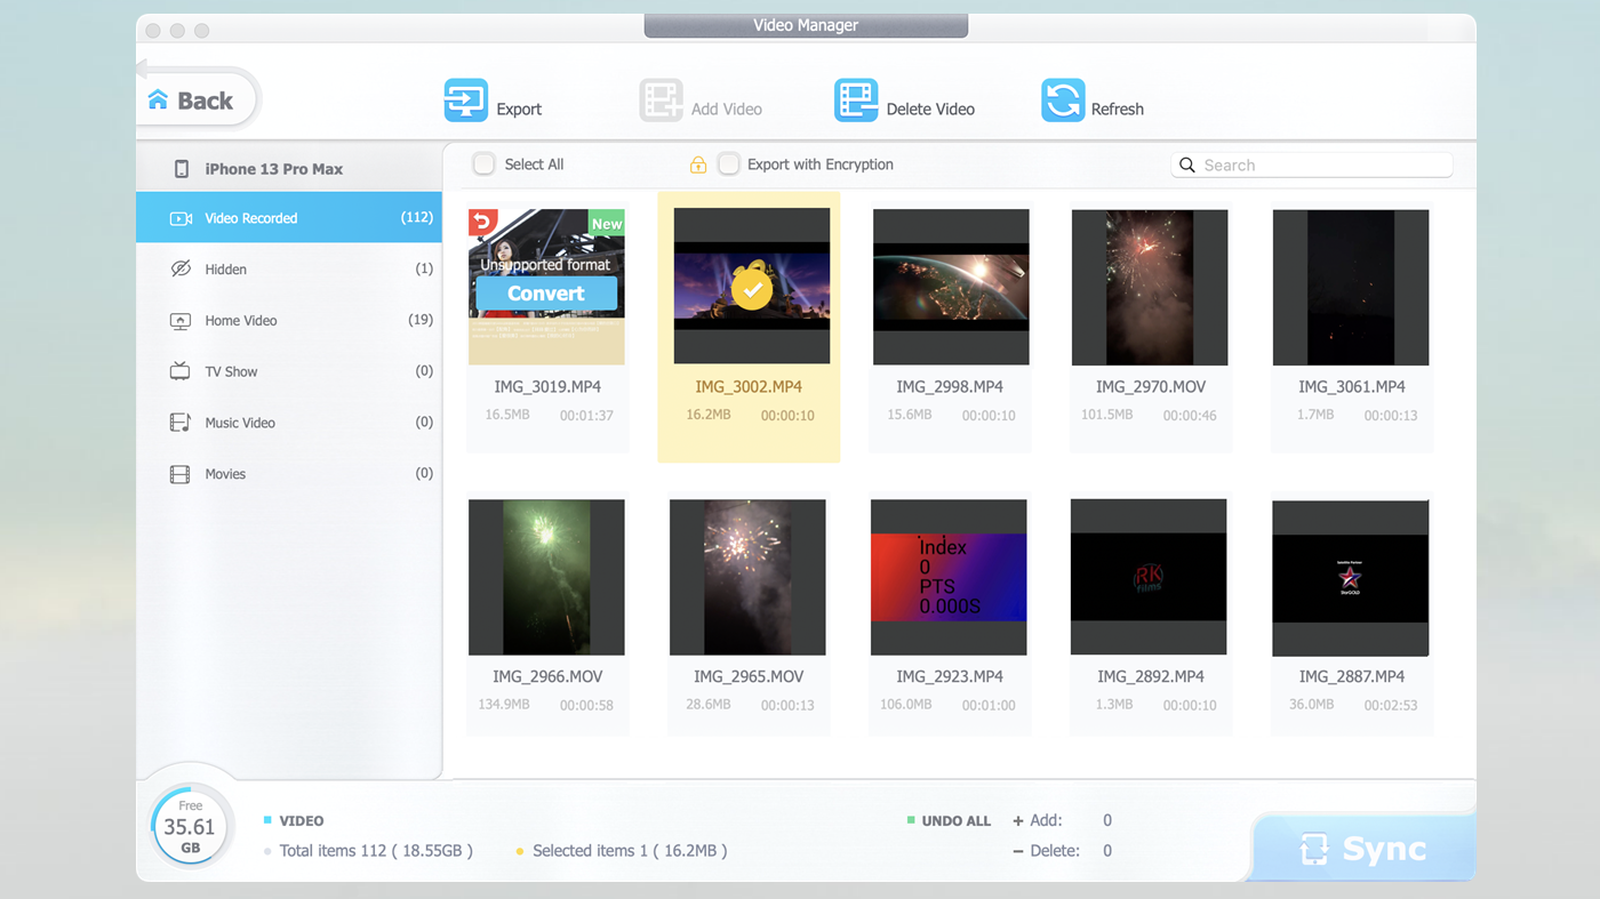1600x899 pixels.
Task: Click the Home Video monitor icon
Action: coord(180,321)
